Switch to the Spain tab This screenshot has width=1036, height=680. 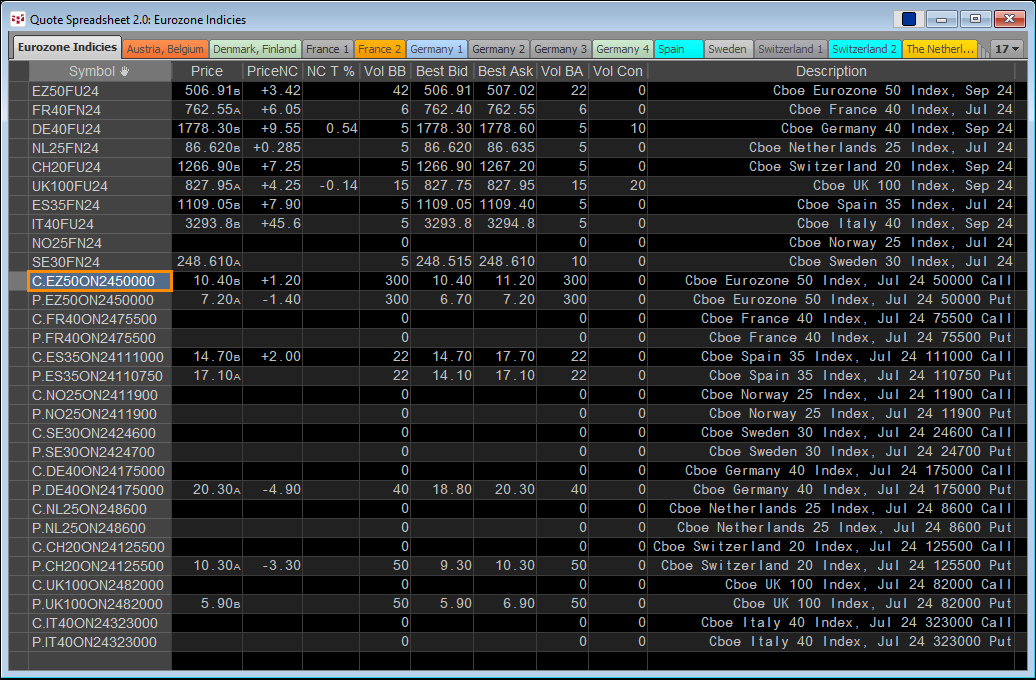tap(678, 49)
